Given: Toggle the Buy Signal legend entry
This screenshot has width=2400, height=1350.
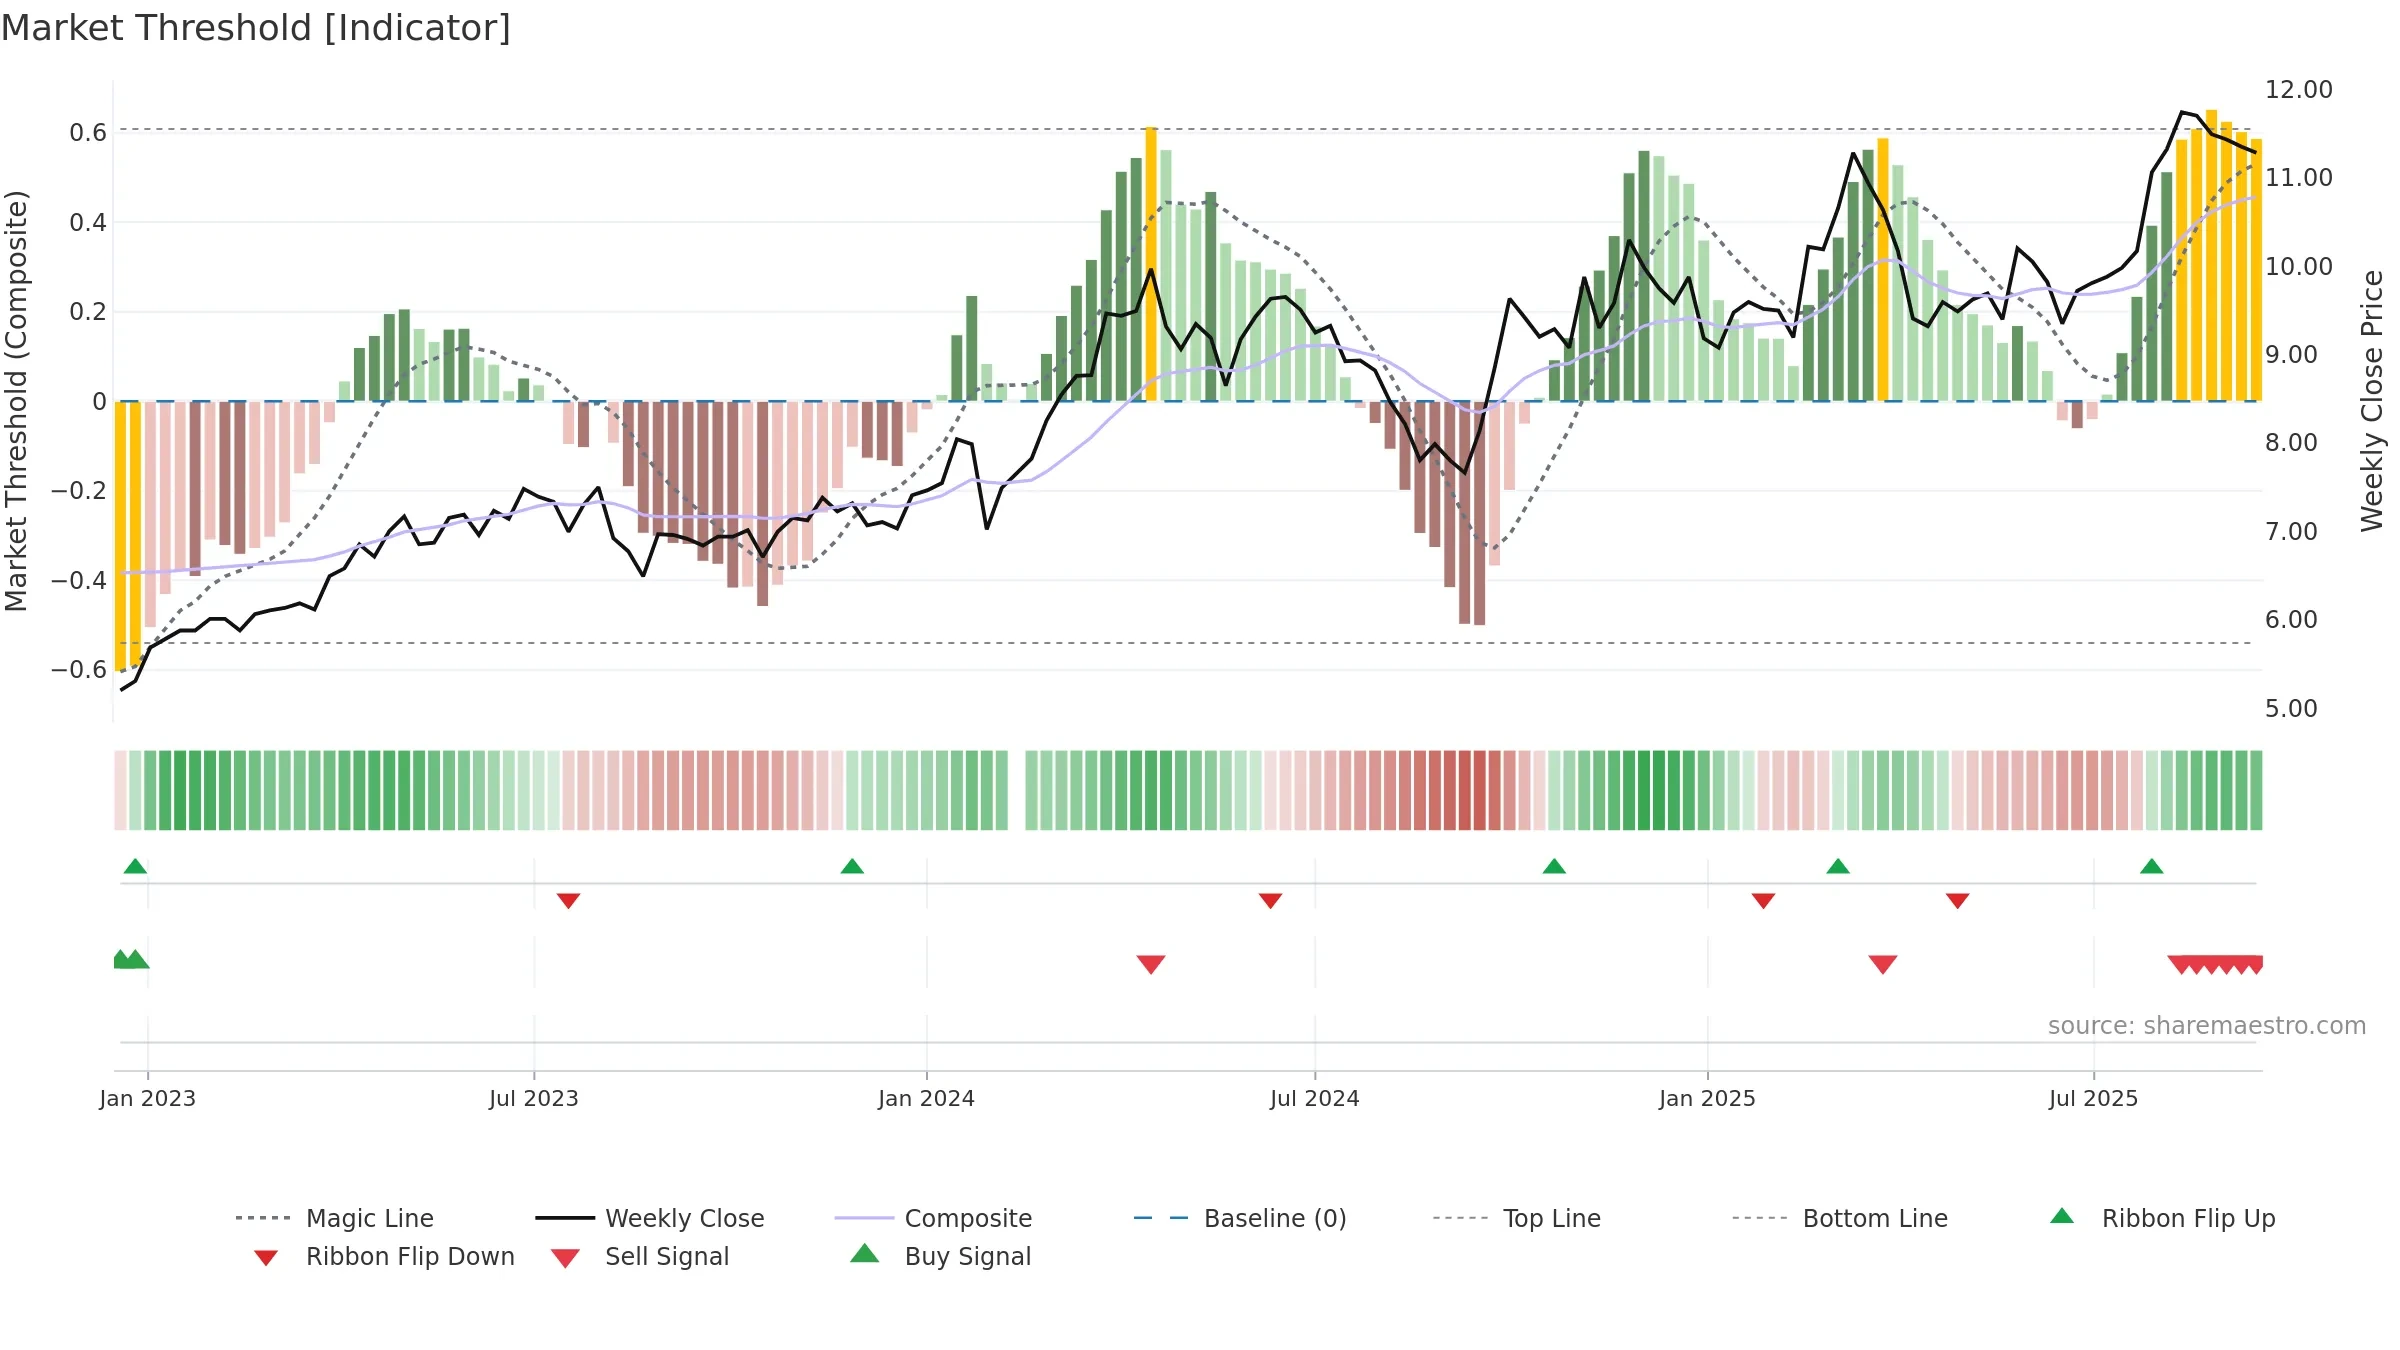Looking at the screenshot, I should (940, 1256).
